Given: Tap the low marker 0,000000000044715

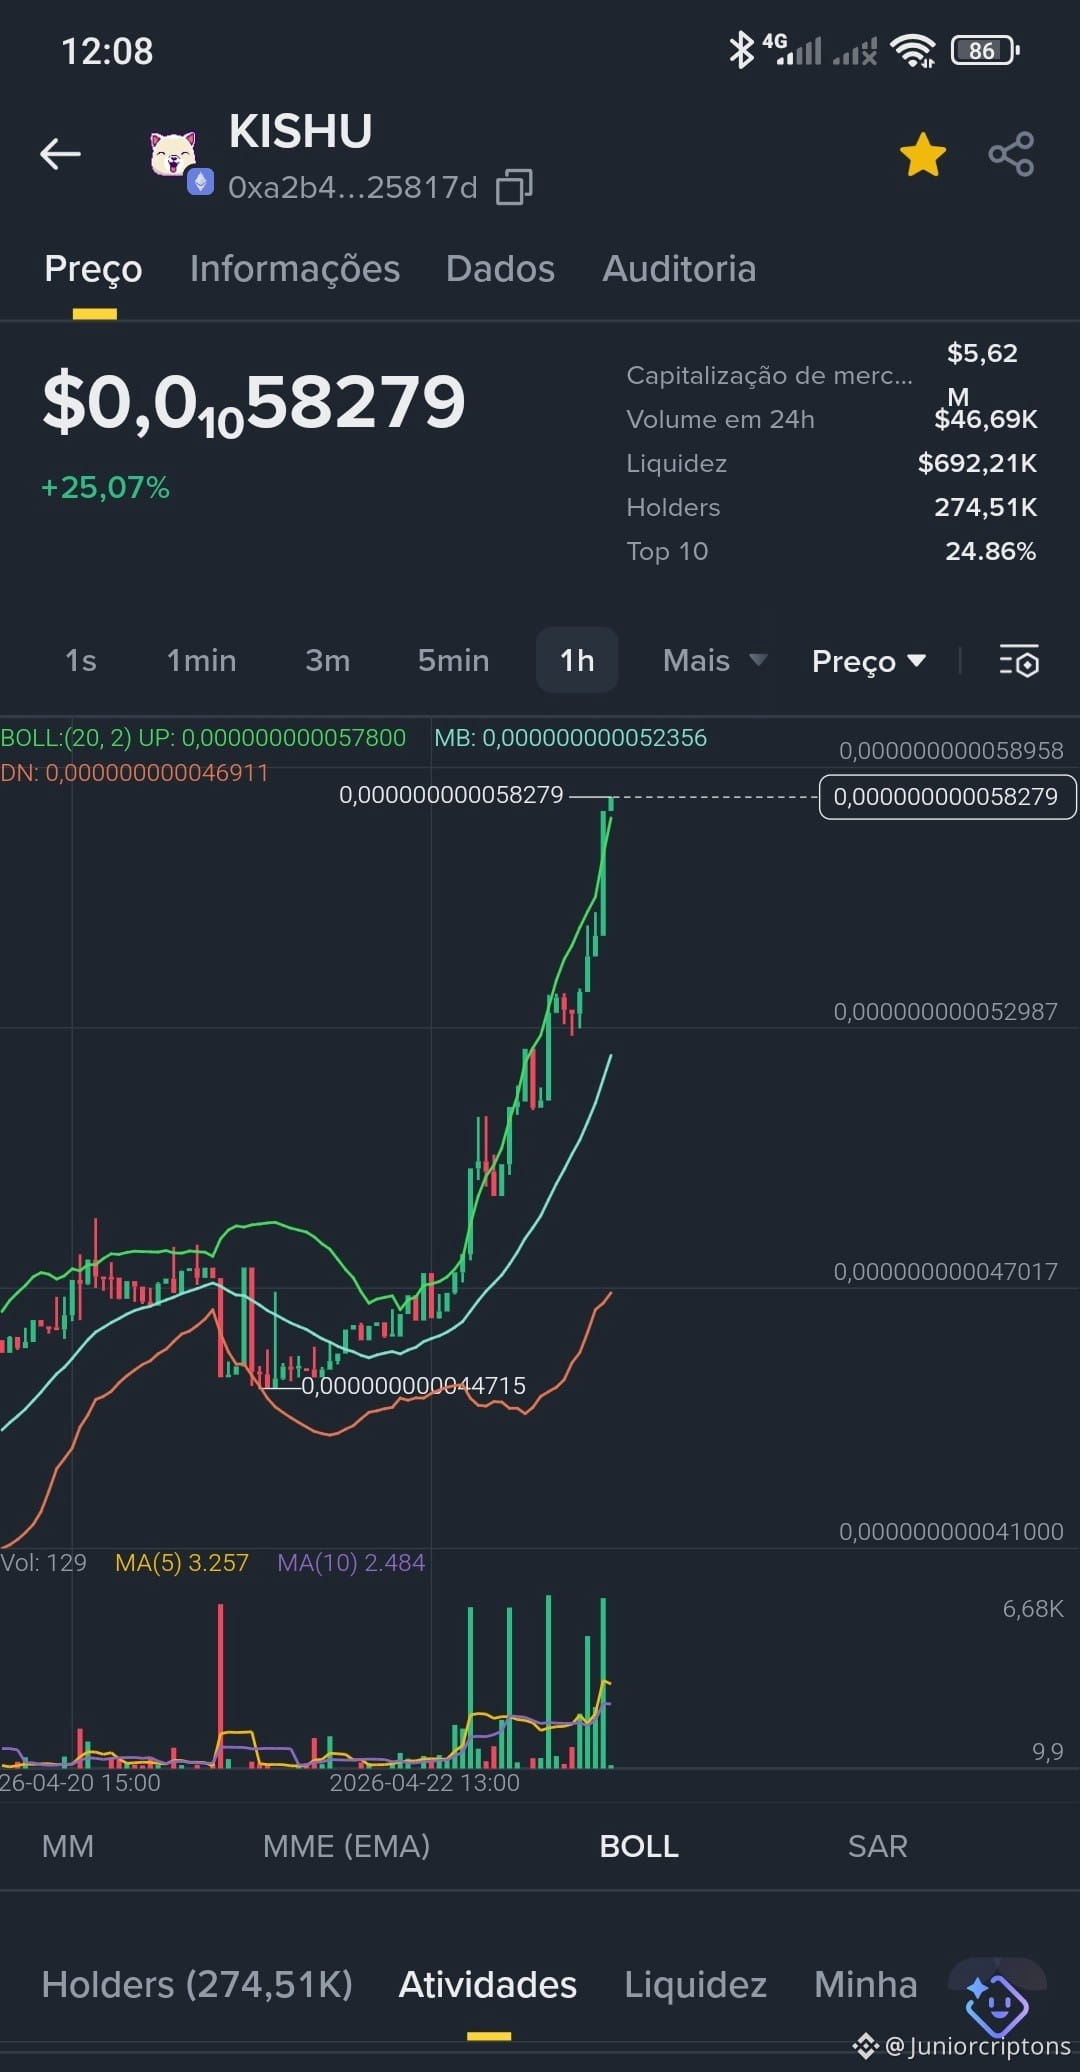Looking at the screenshot, I should pos(413,1386).
